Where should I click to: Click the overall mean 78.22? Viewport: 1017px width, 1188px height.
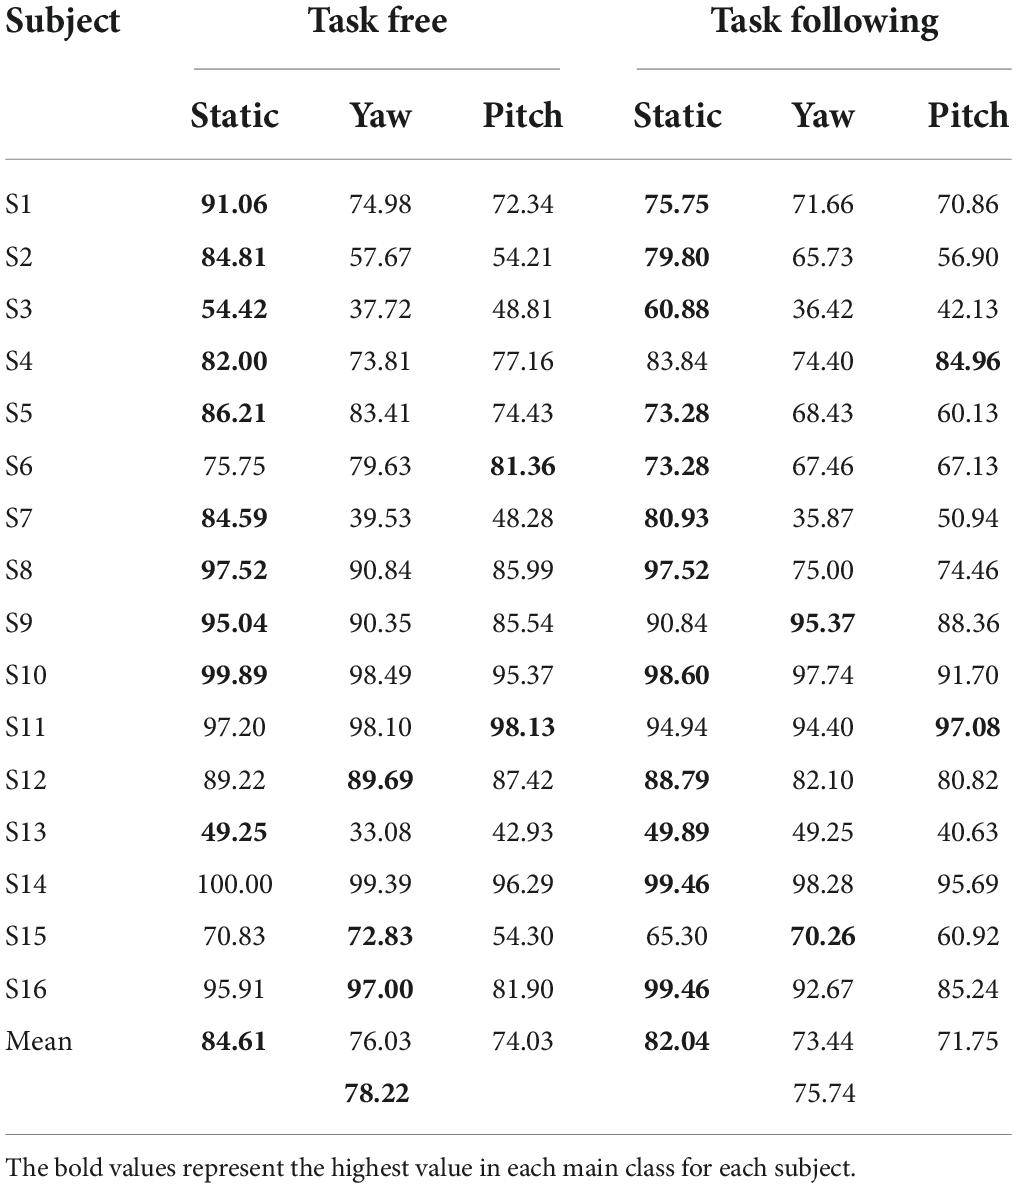[x=377, y=1093]
